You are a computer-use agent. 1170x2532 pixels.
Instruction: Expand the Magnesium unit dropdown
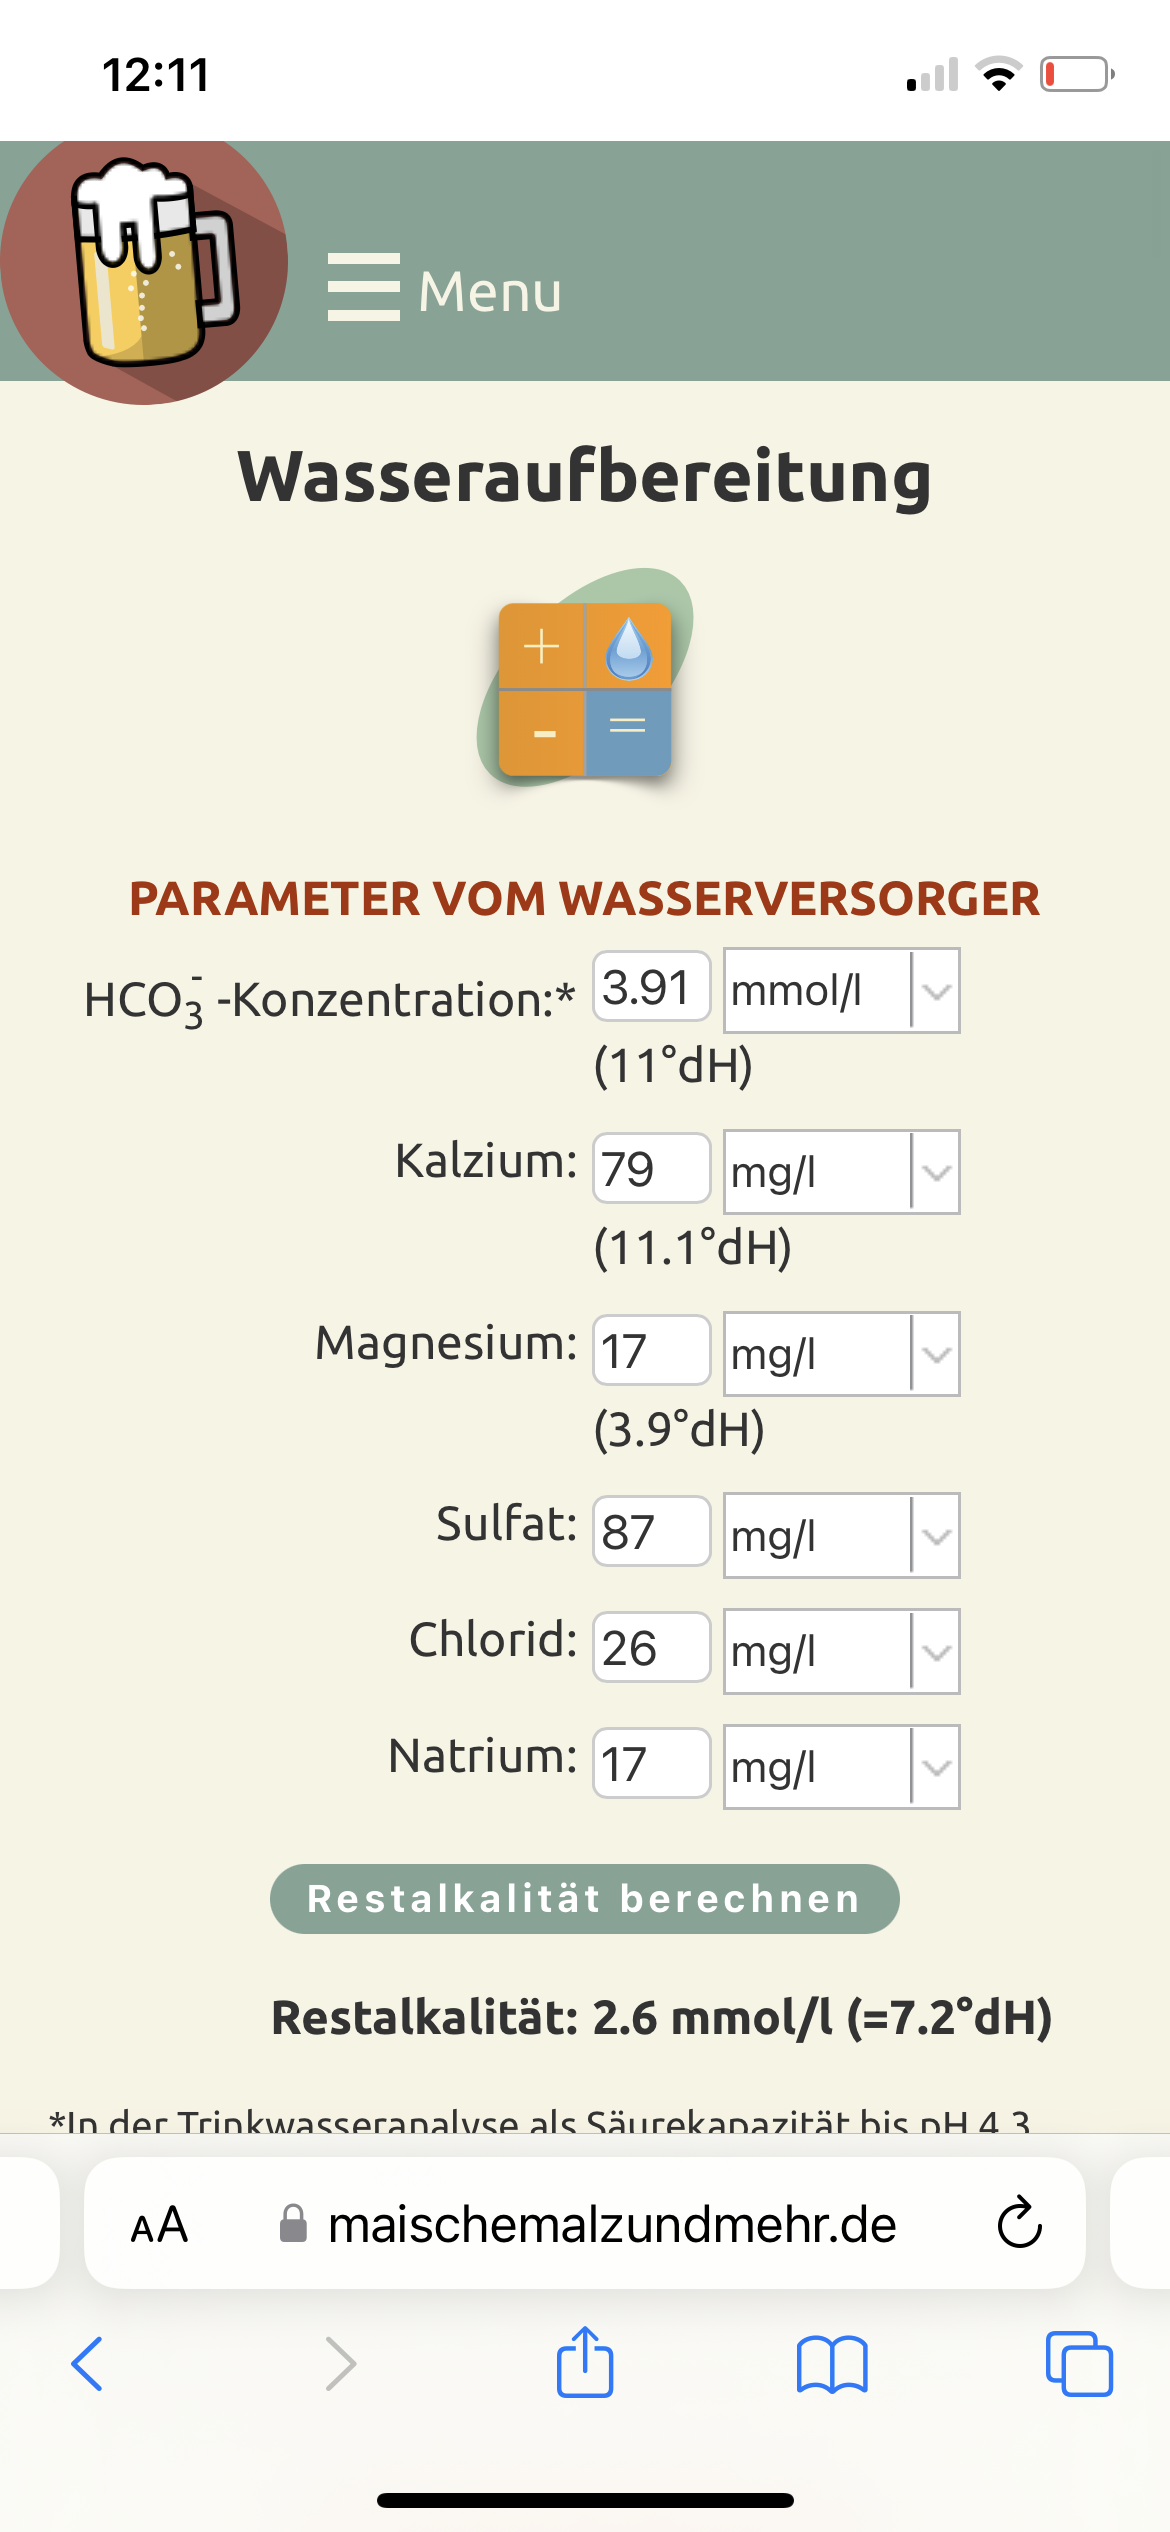tap(841, 1354)
